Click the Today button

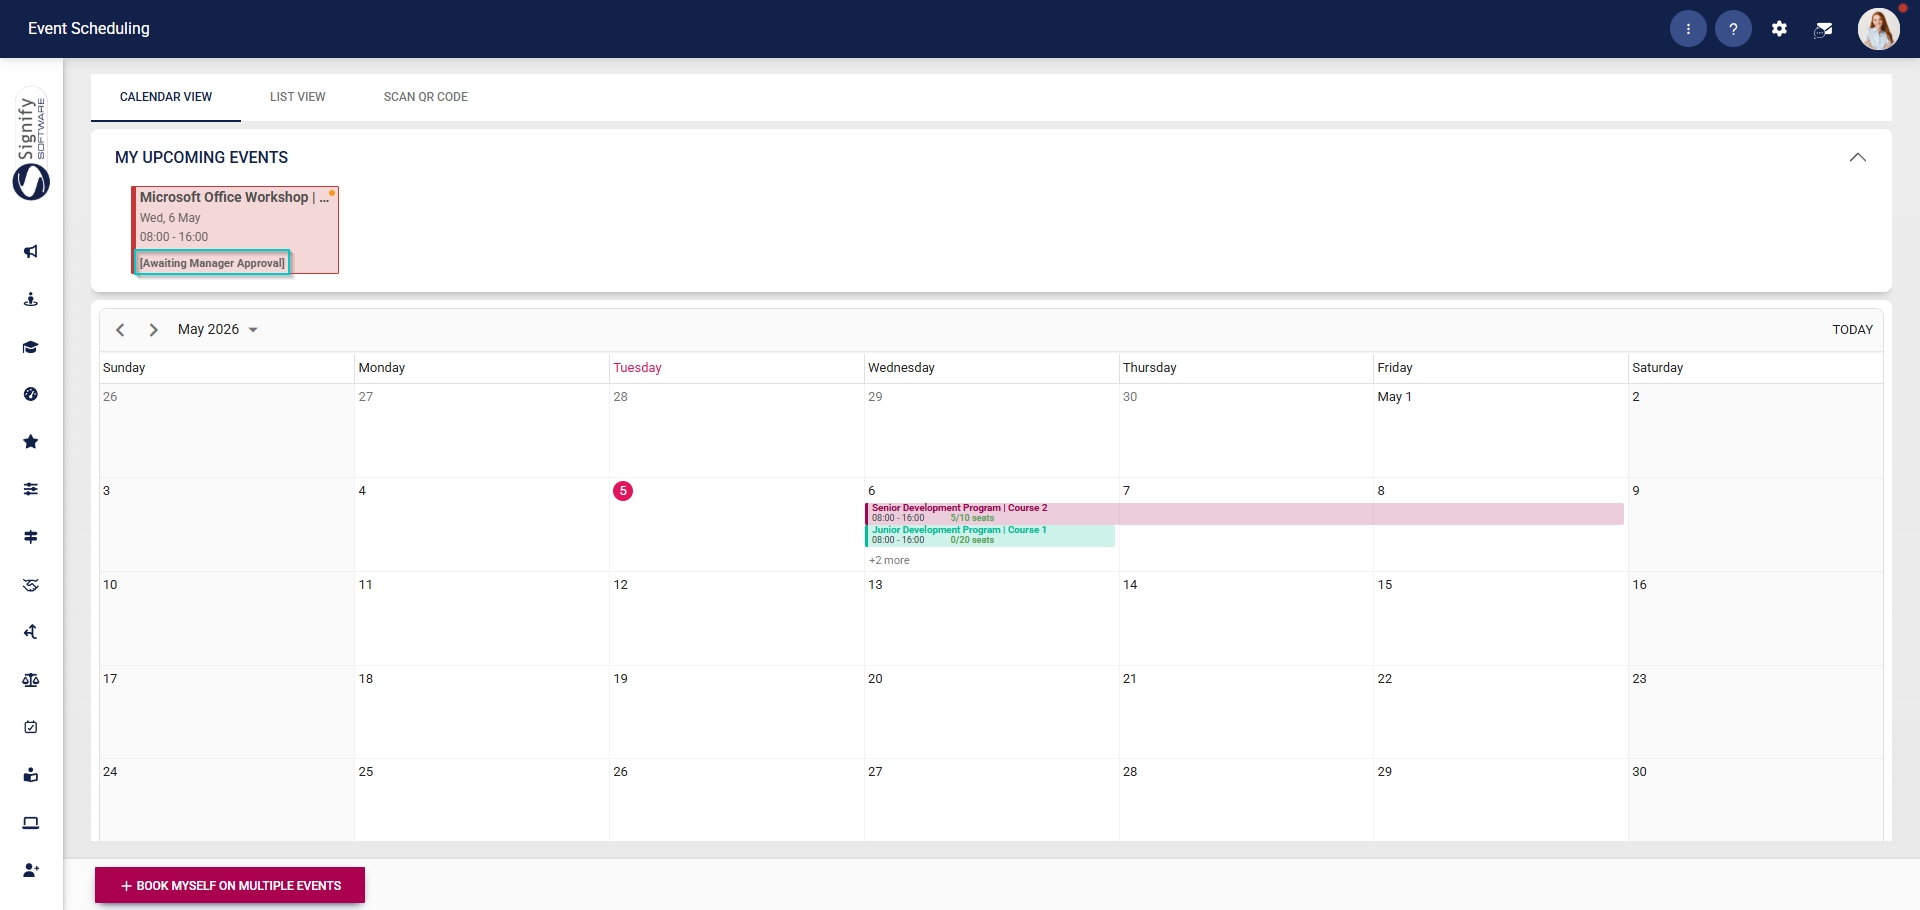point(1853,330)
